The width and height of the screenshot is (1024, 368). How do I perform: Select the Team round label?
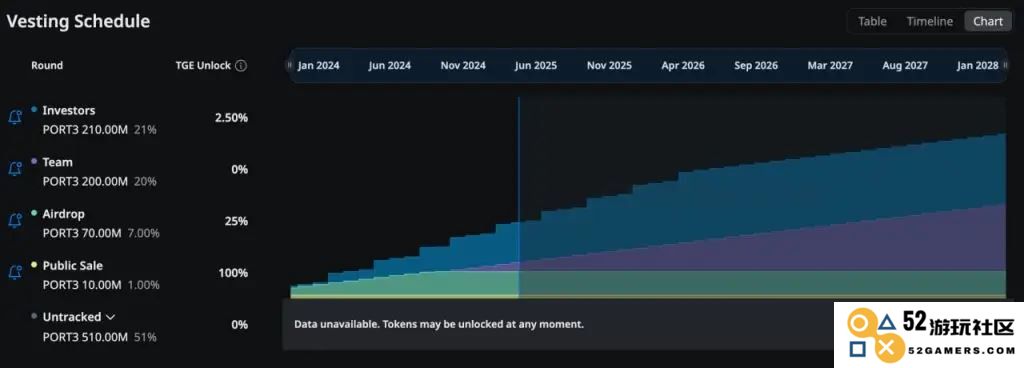click(57, 162)
